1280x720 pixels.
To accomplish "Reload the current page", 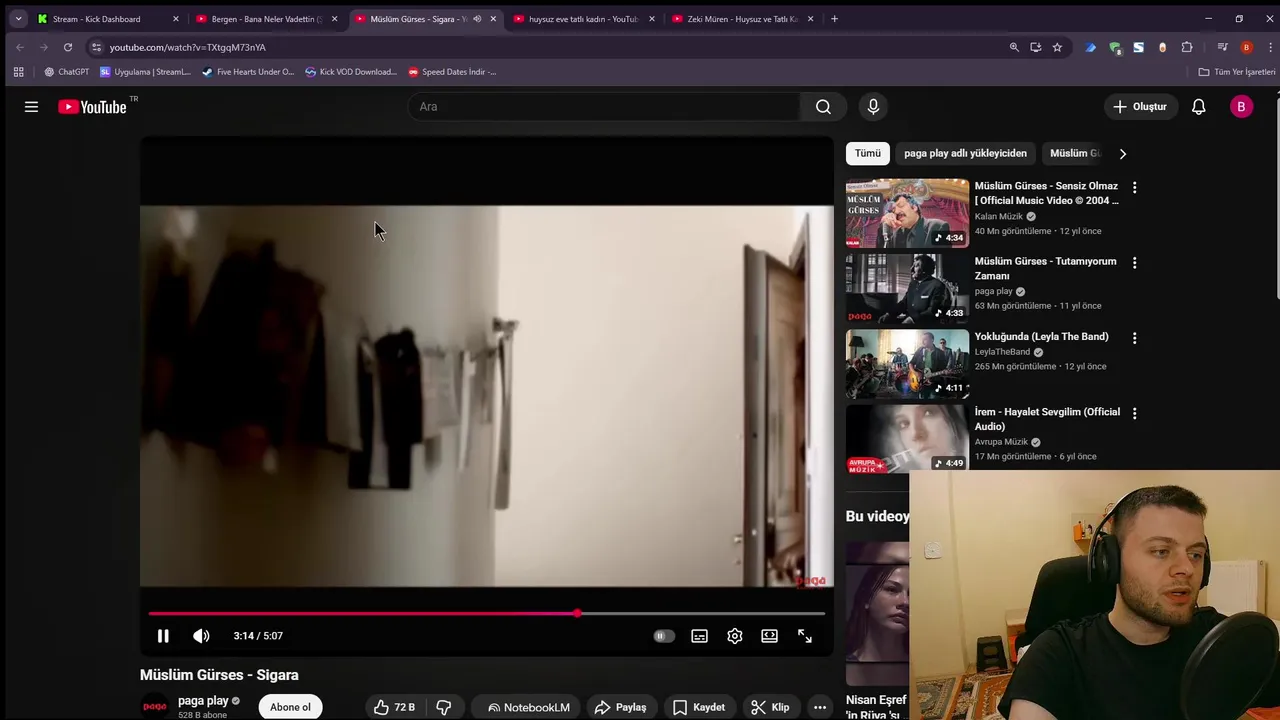I will coord(68,47).
